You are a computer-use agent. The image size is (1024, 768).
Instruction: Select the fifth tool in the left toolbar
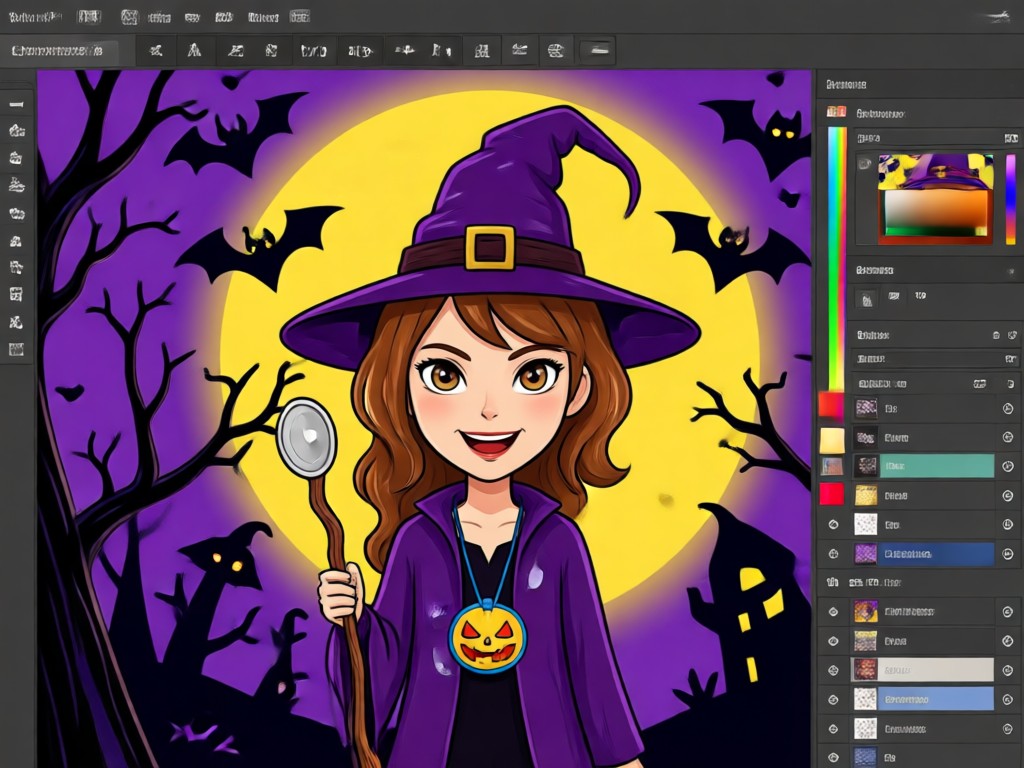click(x=16, y=214)
